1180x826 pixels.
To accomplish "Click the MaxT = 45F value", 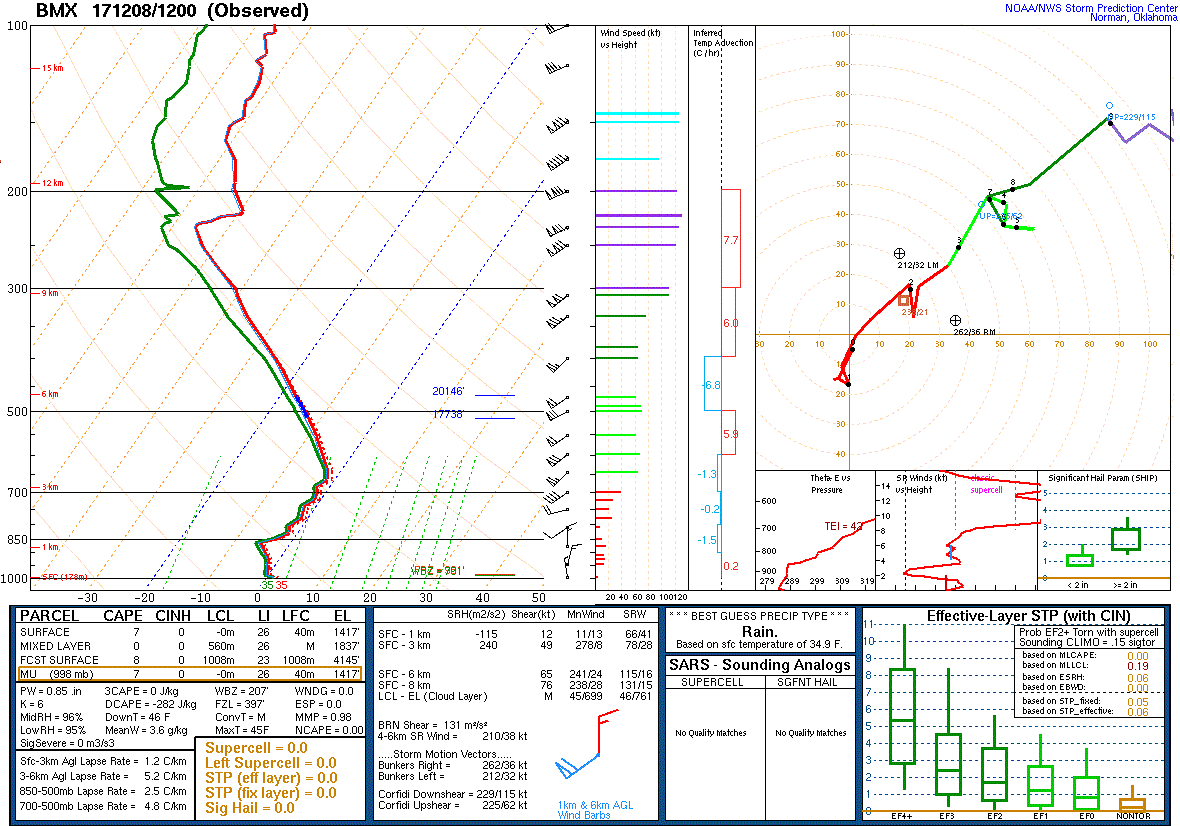I will 242,730.
